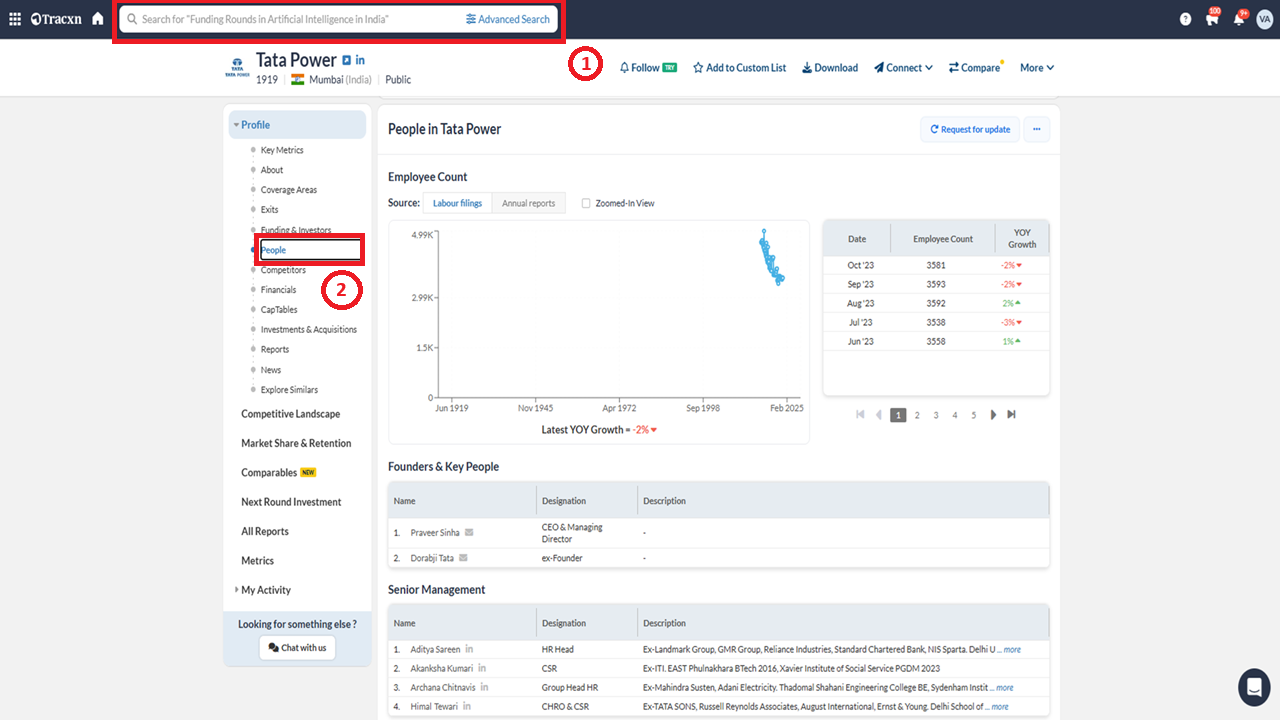Click the search magnifier icon
This screenshot has height=720, width=1280.
[132, 19]
